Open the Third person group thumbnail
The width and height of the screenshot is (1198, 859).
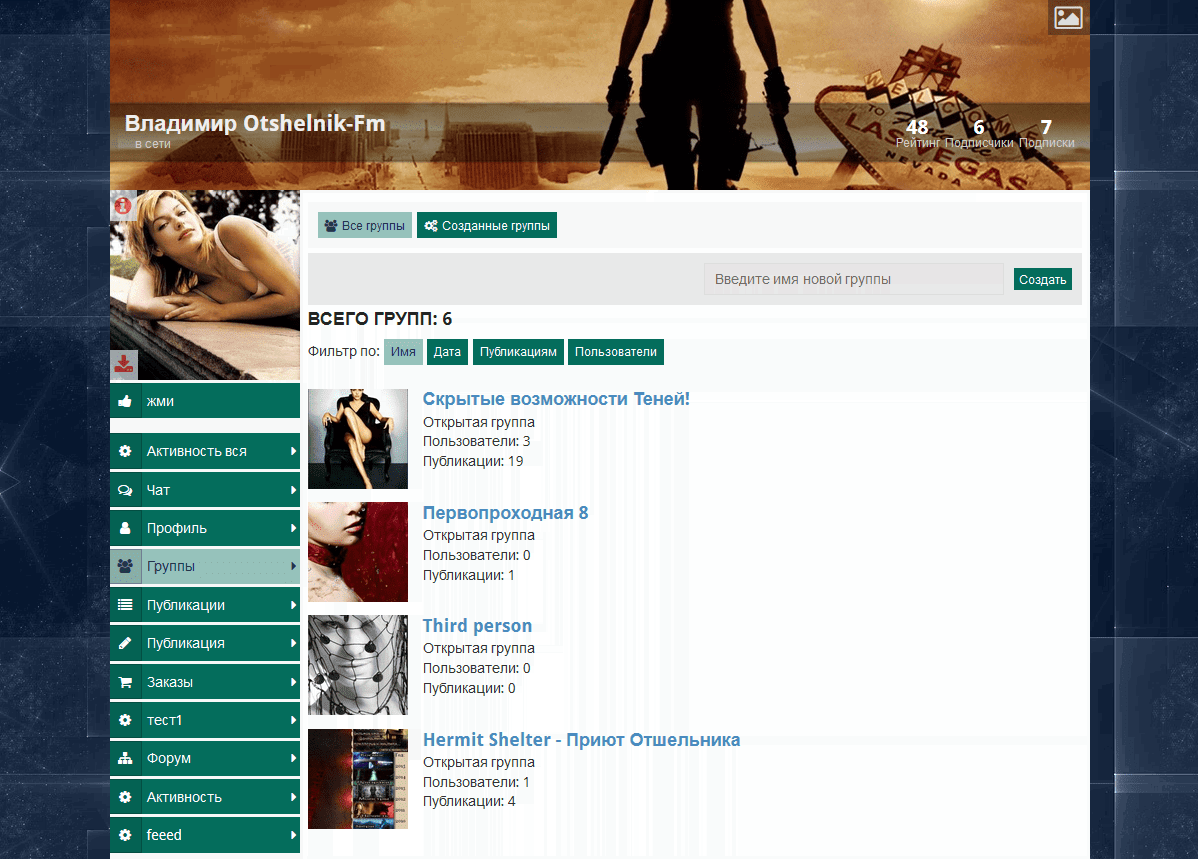point(358,665)
